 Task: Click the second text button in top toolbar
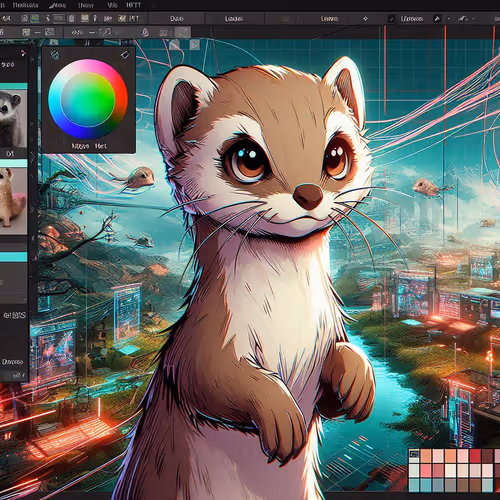coord(234,19)
